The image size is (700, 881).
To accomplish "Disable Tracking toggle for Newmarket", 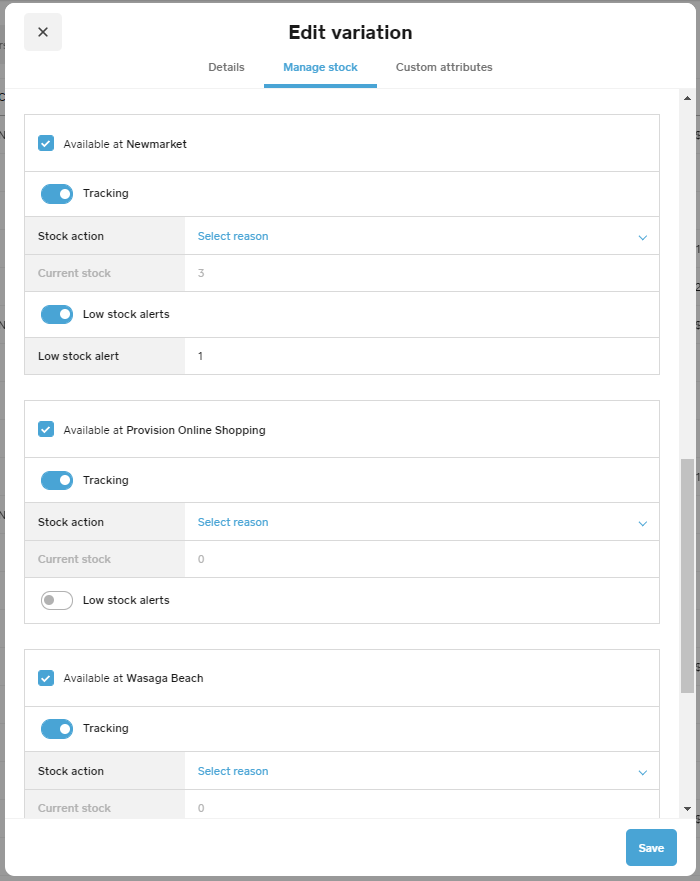I will click(x=57, y=193).
